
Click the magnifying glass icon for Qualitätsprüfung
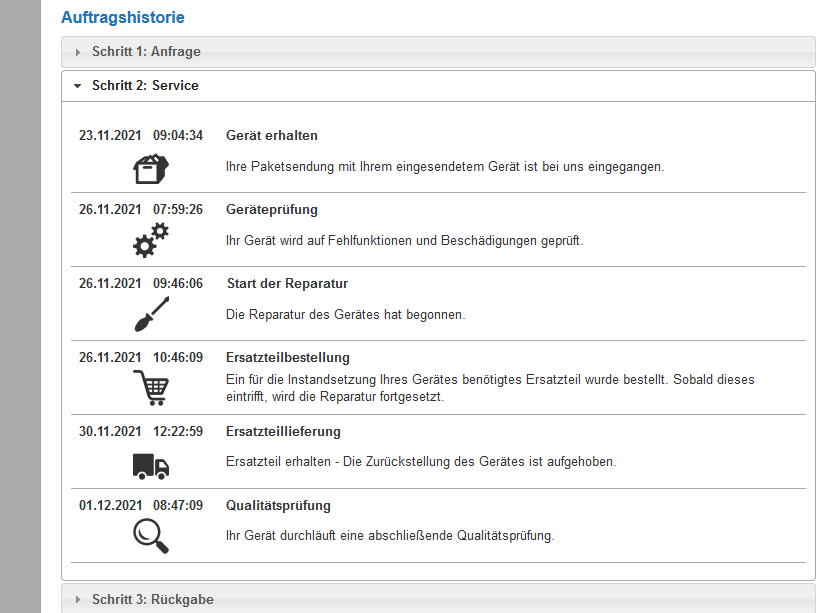tap(151, 536)
